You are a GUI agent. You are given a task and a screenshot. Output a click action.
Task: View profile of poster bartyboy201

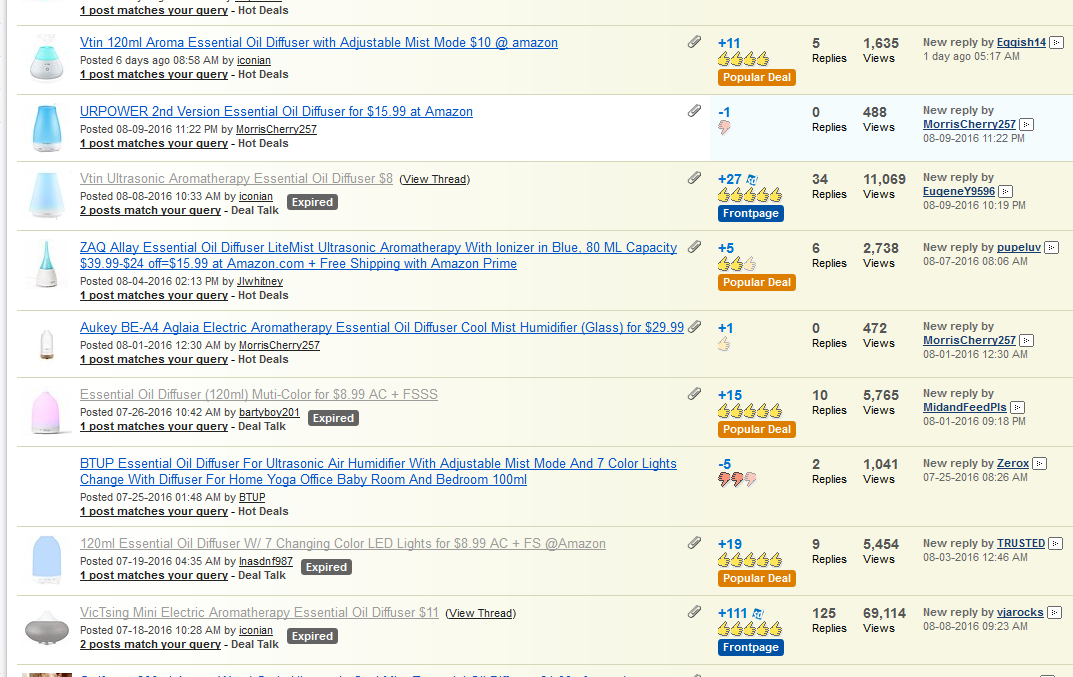click(x=269, y=412)
